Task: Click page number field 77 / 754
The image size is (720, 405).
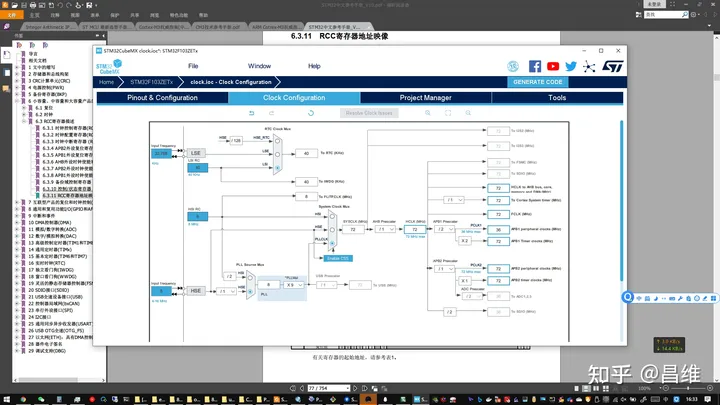Action: [x=328, y=388]
